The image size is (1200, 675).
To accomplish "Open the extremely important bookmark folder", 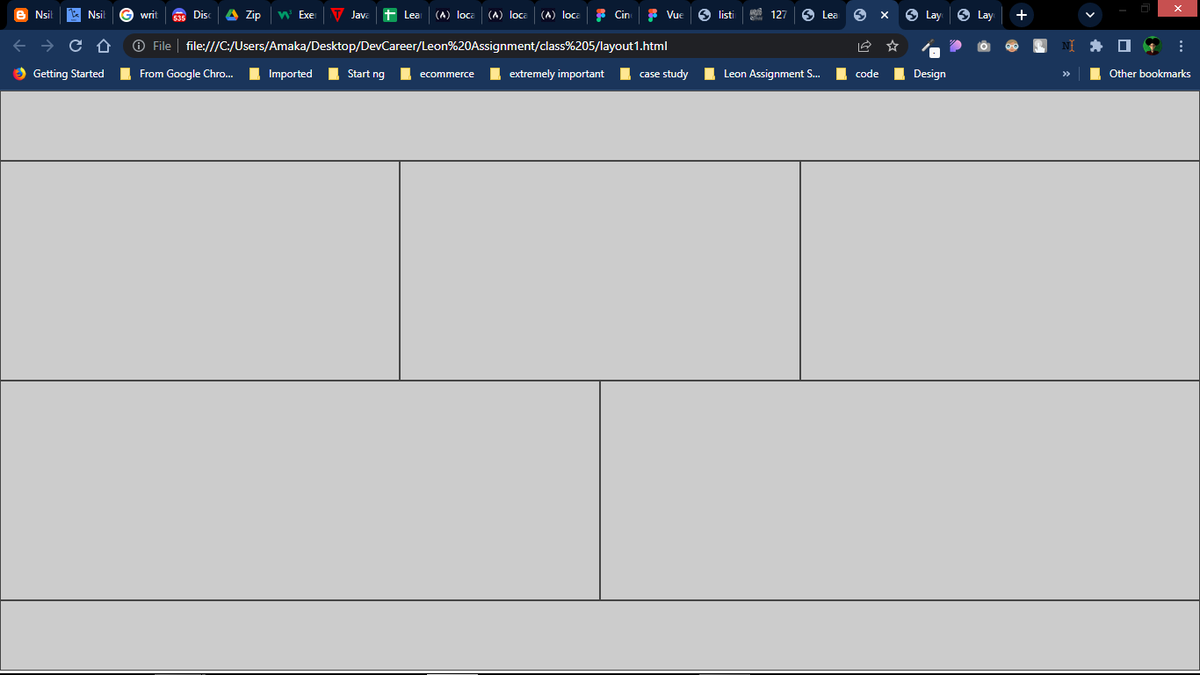I will point(547,74).
